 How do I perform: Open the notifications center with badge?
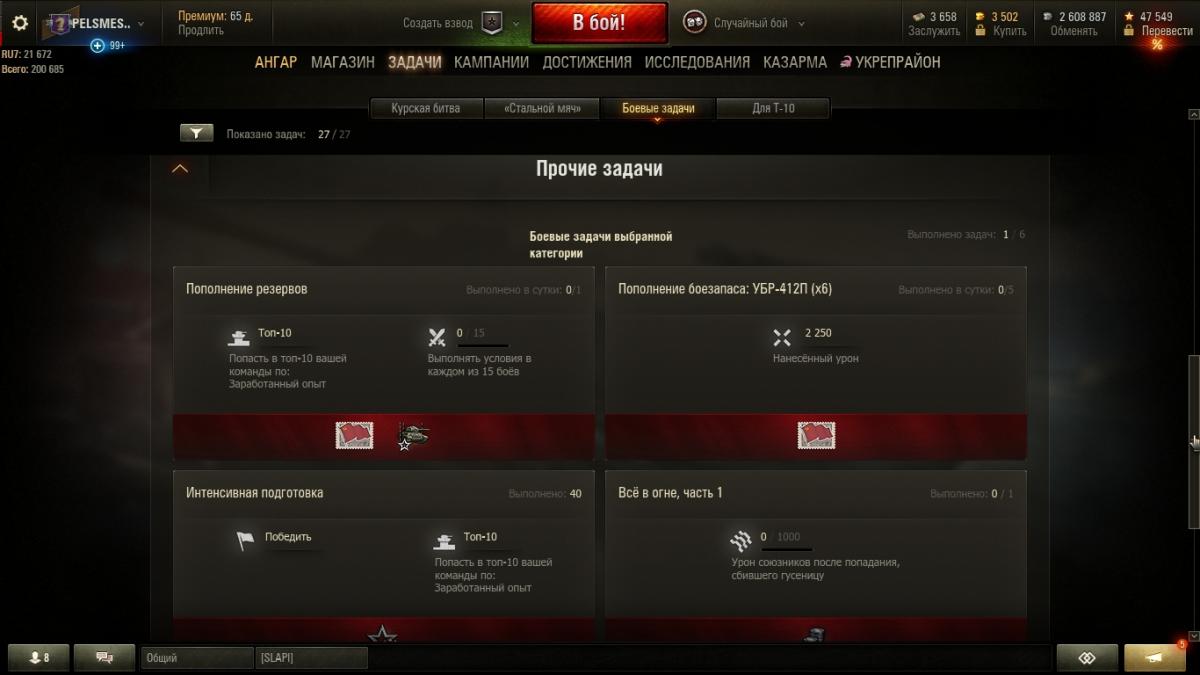(1155, 658)
